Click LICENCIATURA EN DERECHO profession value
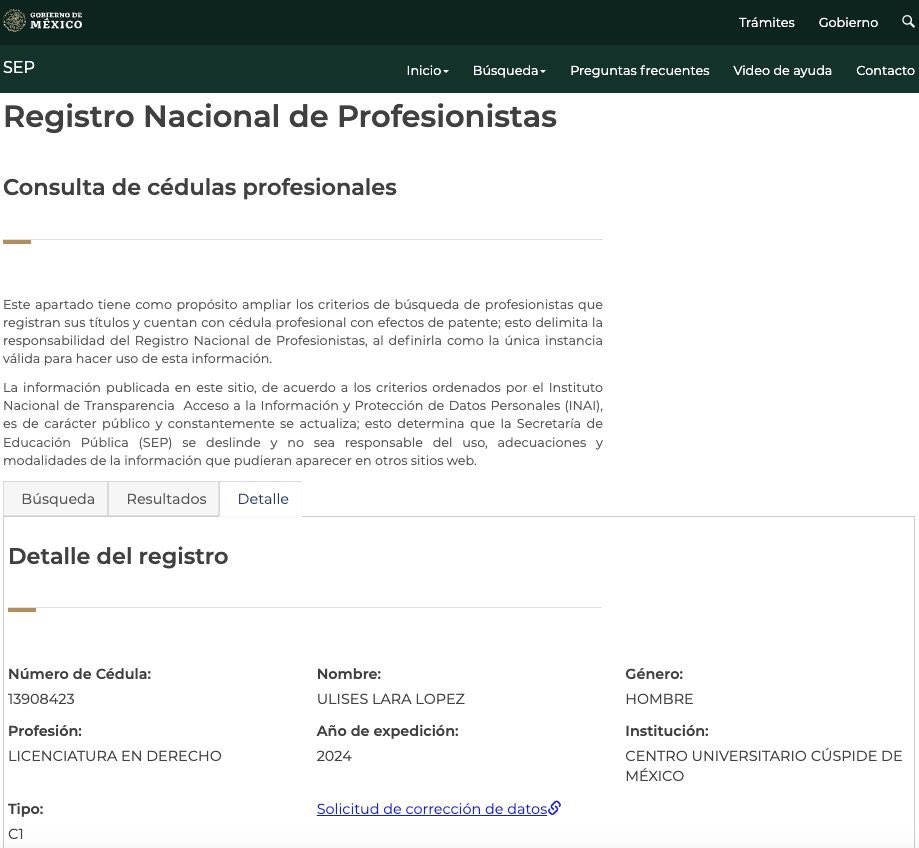This screenshot has height=848, width=919. (115, 756)
